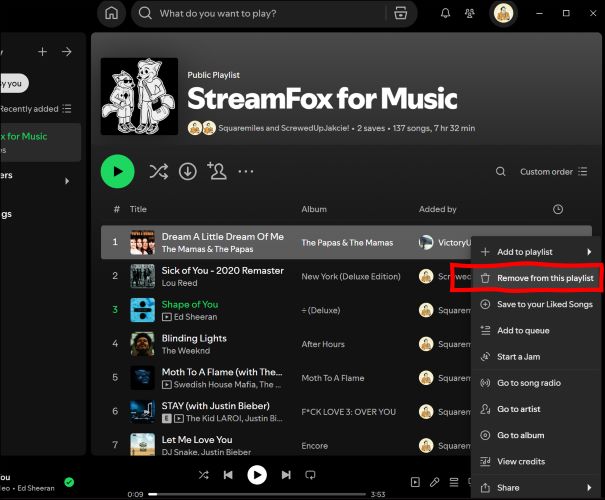Select the STAY (with Justin Bieber) track
Image resolution: width=605 pixels, height=500 pixels.
216,406
